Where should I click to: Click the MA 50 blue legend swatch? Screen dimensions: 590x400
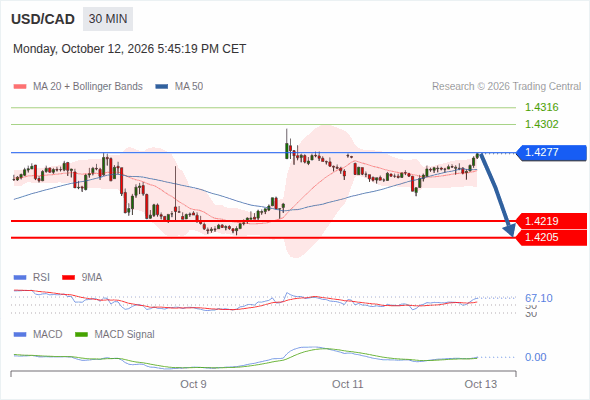pyautogui.click(x=162, y=87)
